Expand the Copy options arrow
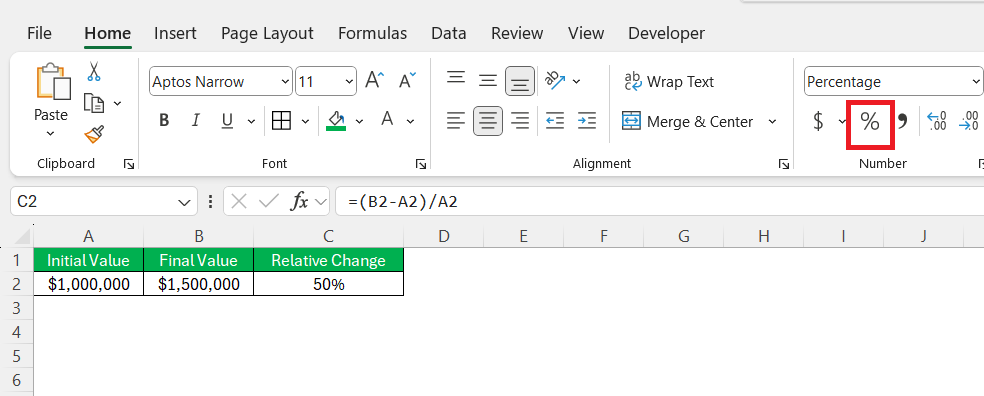Viewport: 984px width, 396px height. click(117, 103)
